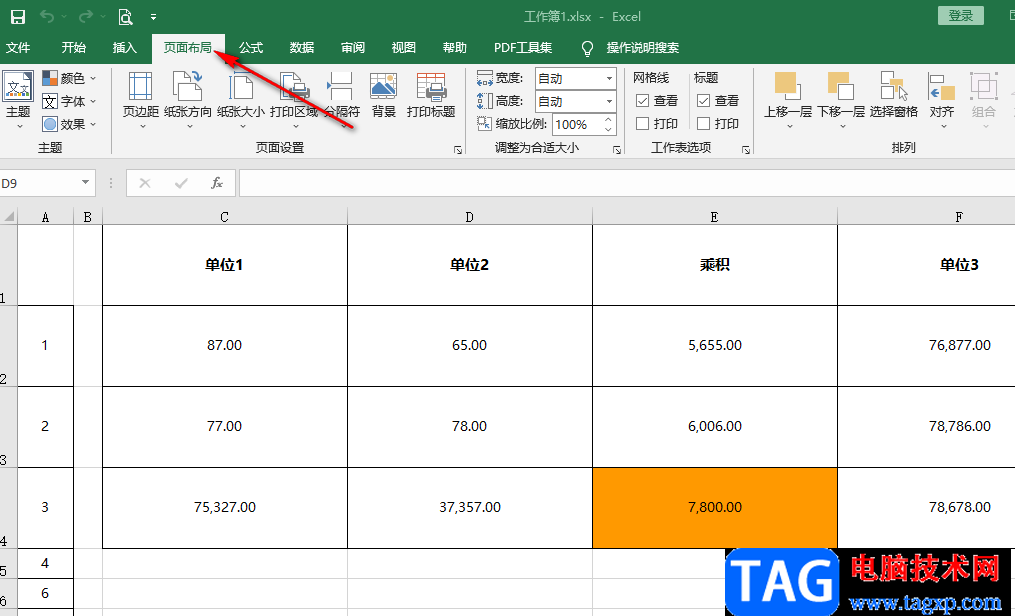The height and width of the screenshot is (616, 1015).
Task: Open Page Setup dialog launcher
Action: click(x=458, y=149)
